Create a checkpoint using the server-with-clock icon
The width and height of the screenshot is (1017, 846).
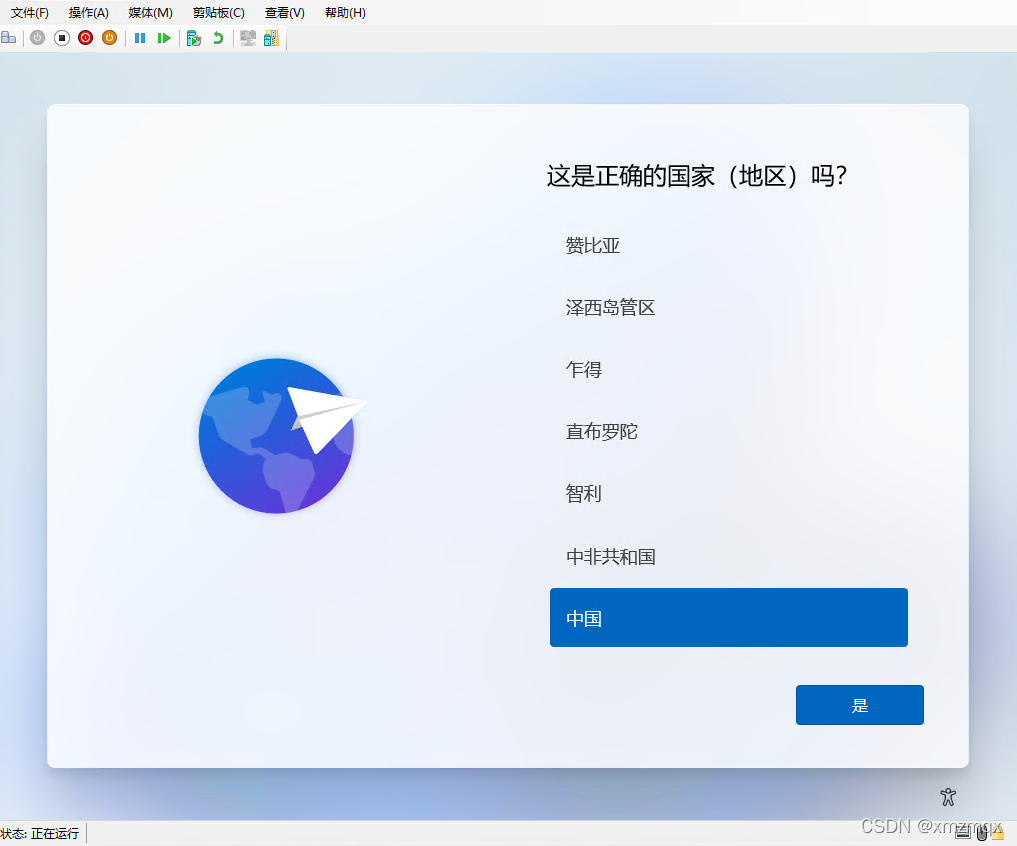click(193, 38)
